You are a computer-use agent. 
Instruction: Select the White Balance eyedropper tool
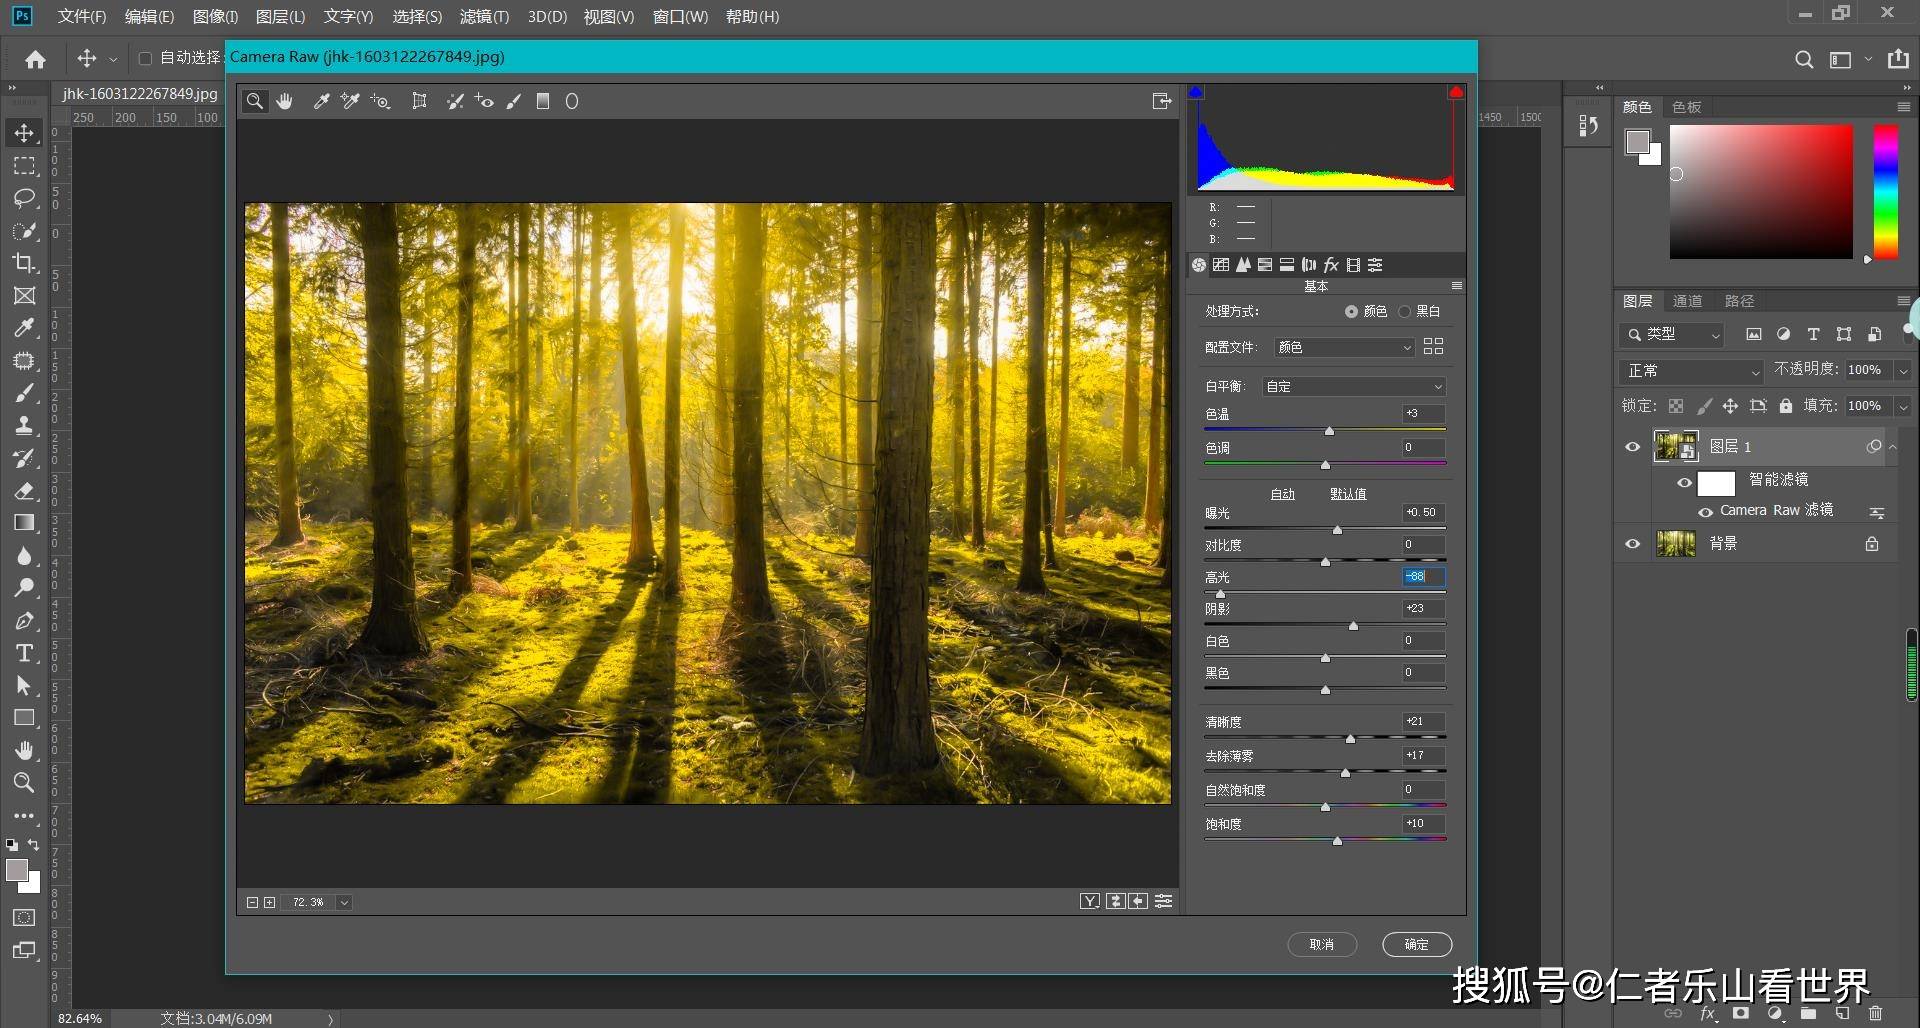pos(321,101)
